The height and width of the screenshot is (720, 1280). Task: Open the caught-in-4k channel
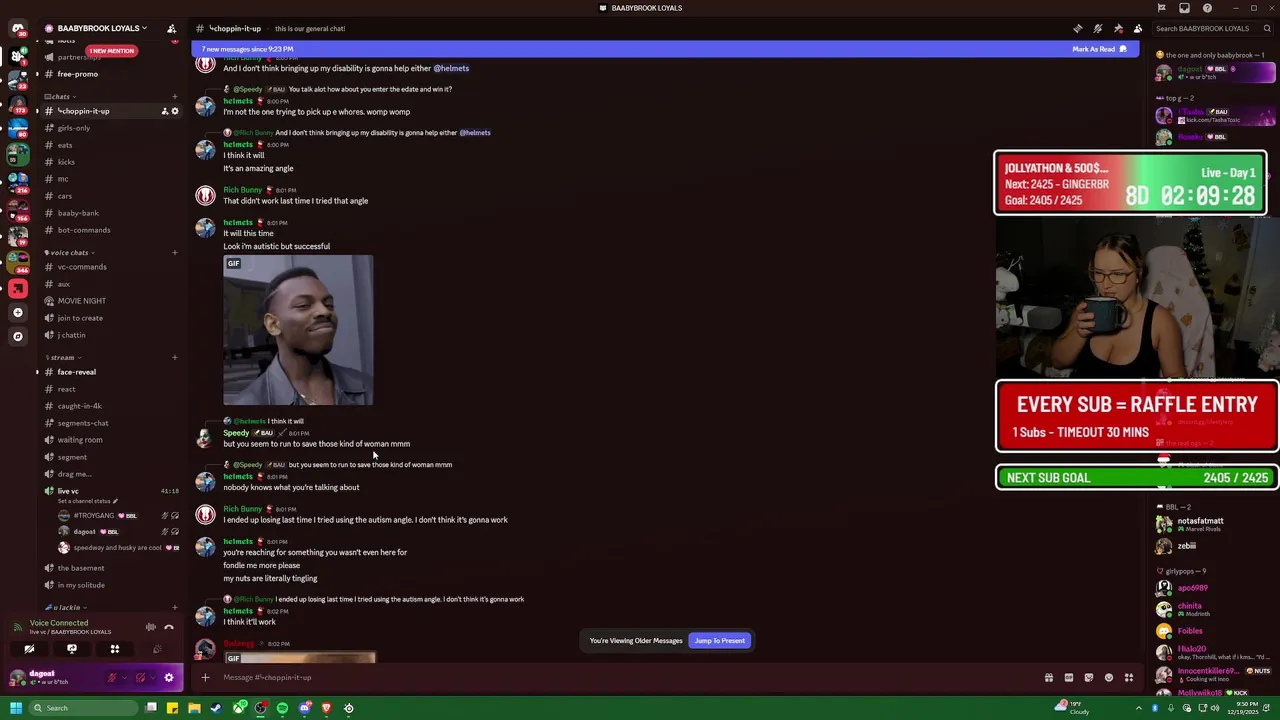tap(110, 406)
